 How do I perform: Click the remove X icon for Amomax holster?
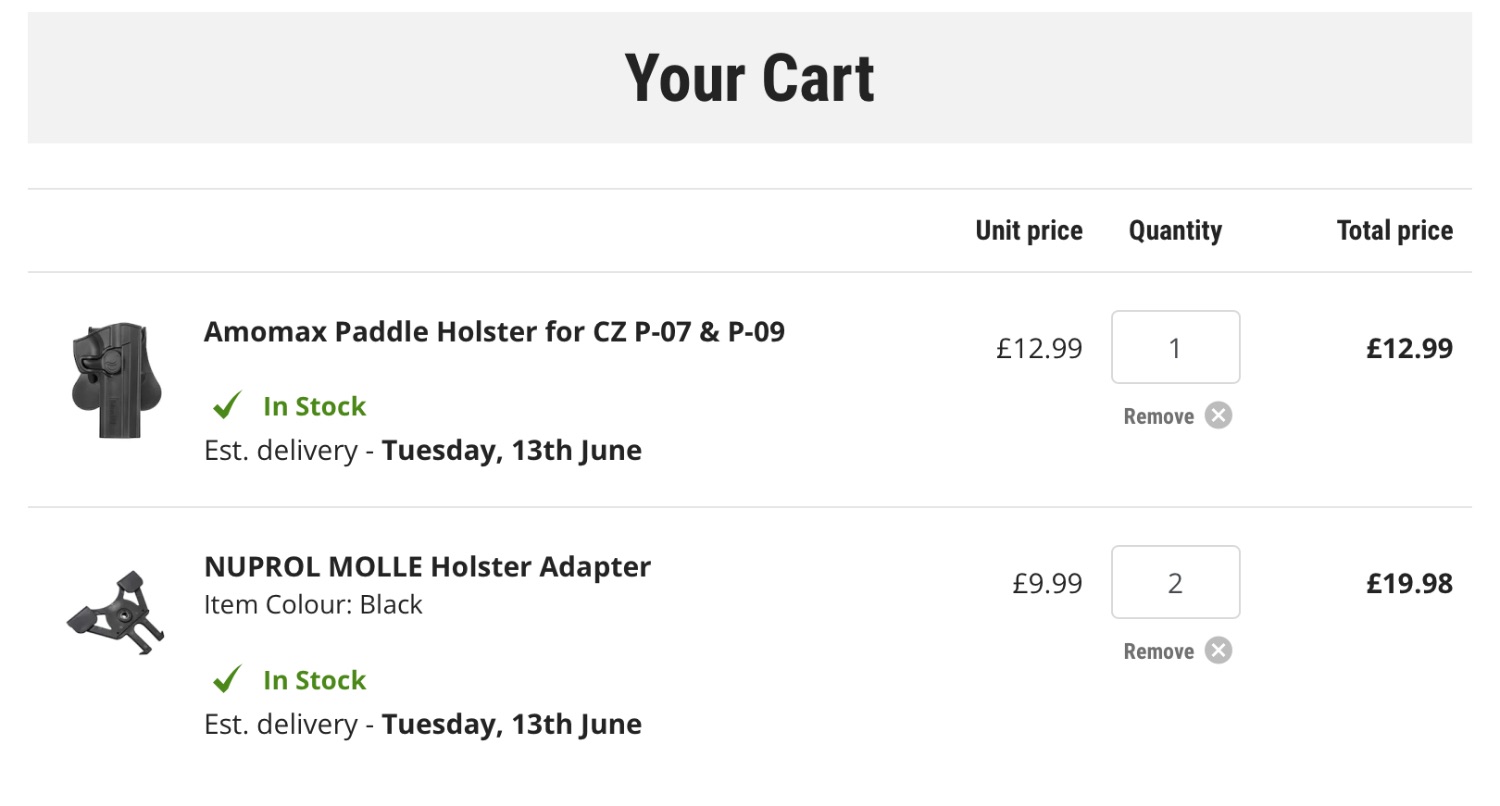click(x=1218, y=415)
